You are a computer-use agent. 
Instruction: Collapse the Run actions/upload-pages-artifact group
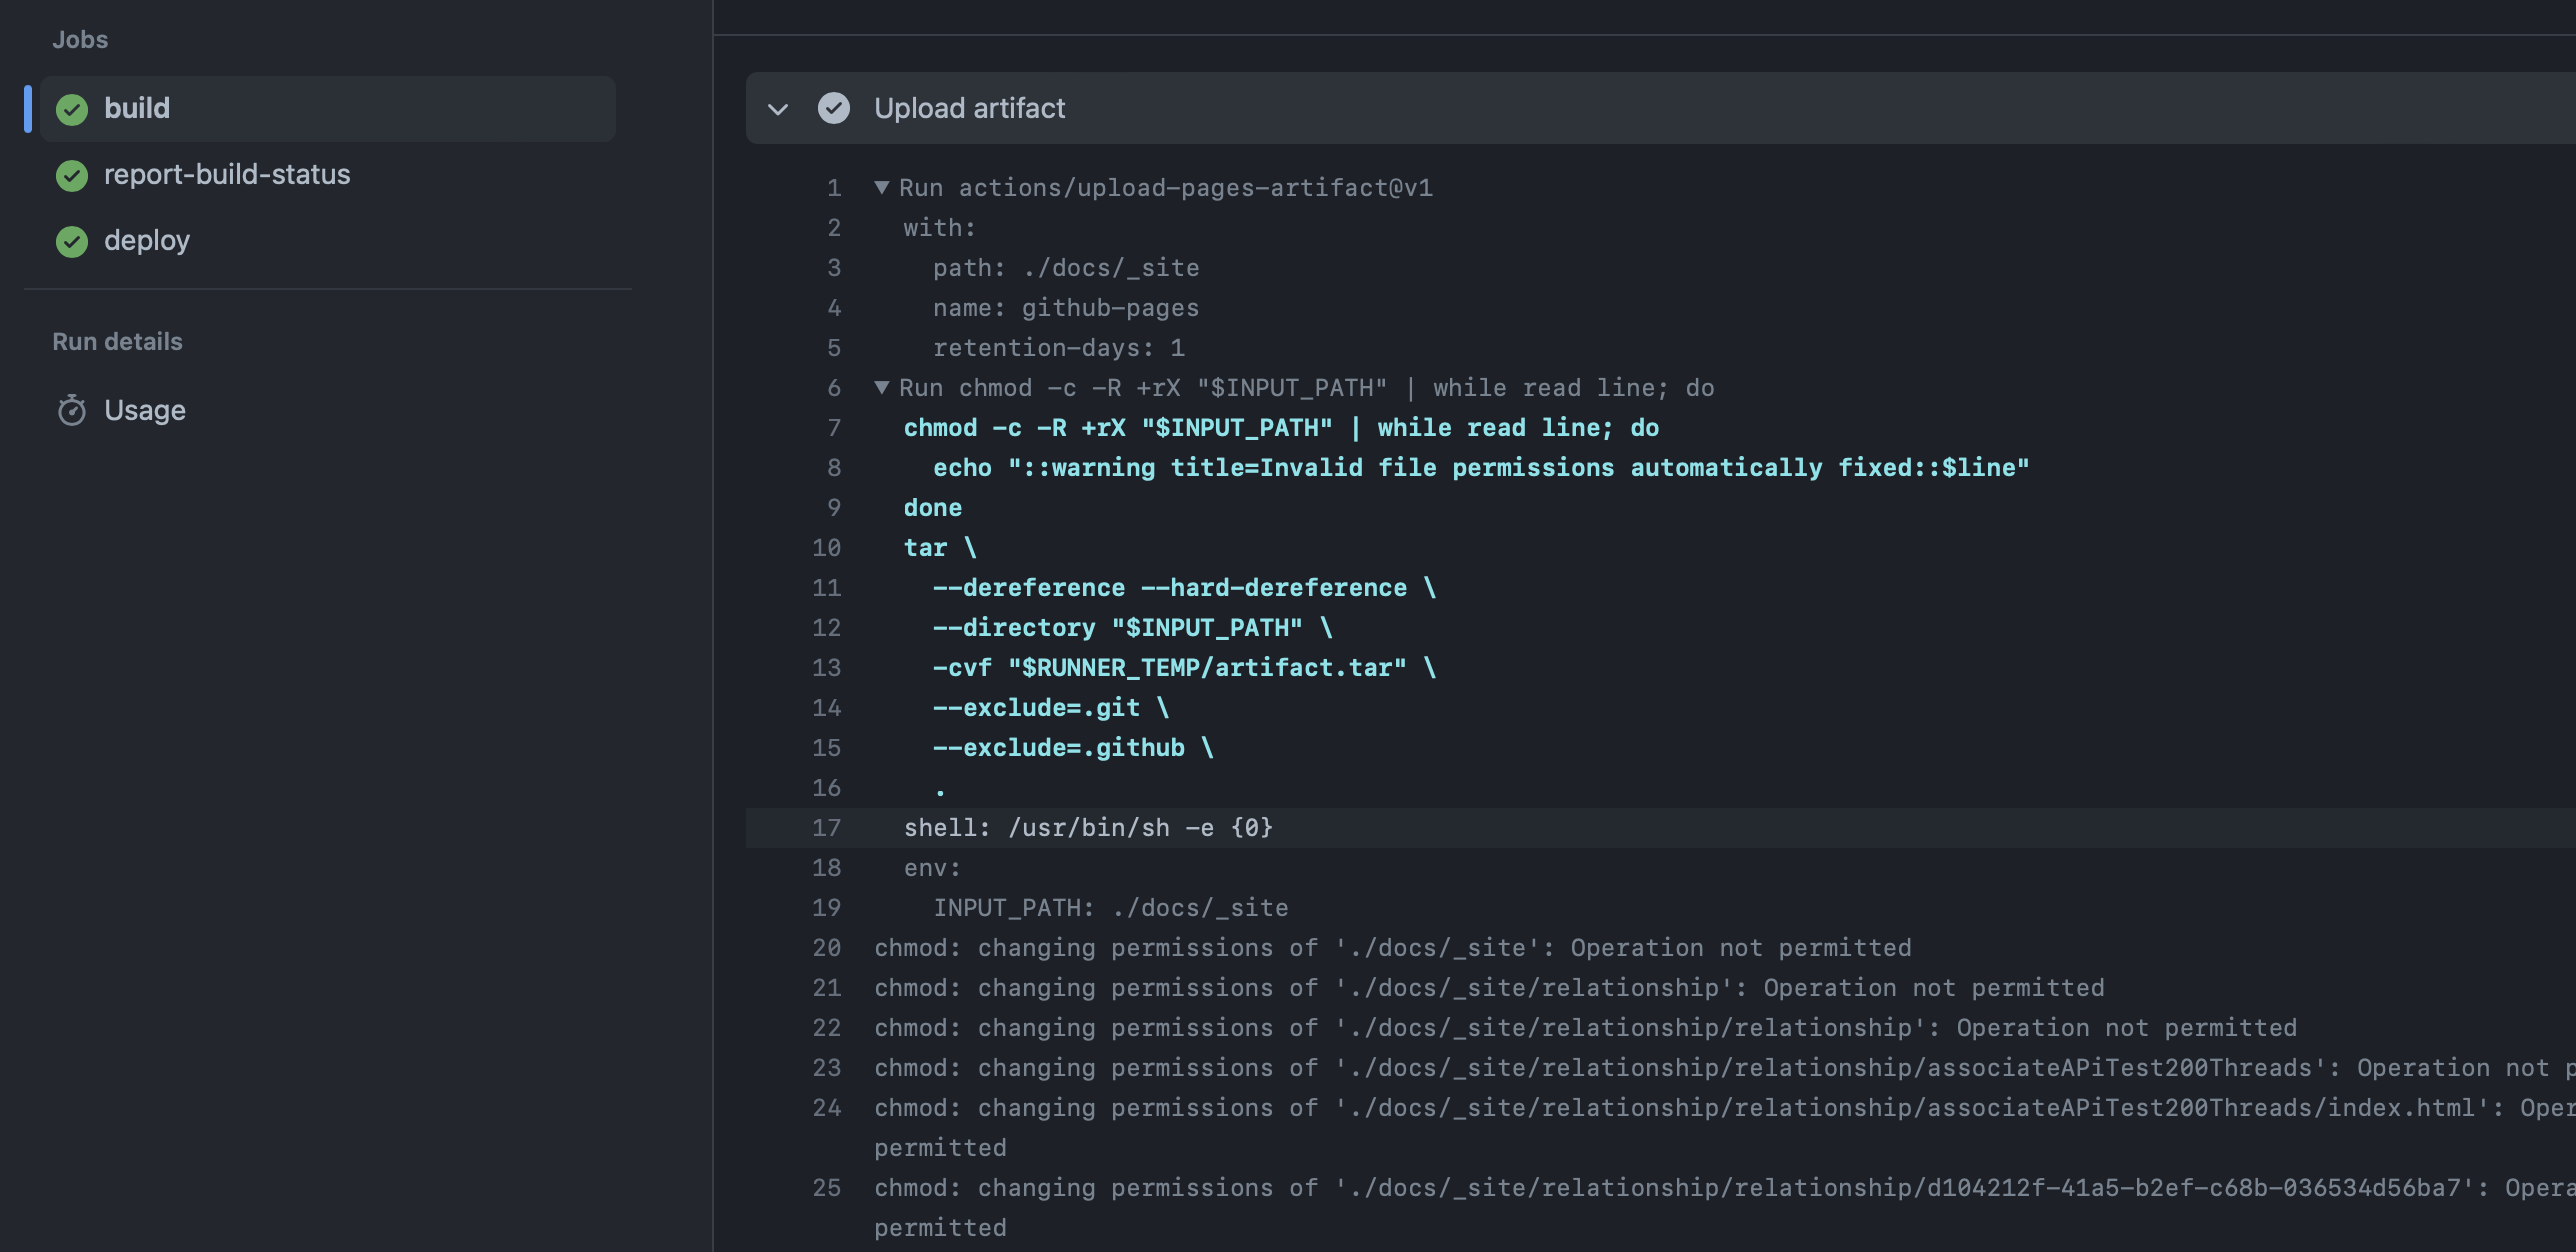pyautogui.click(x=881, y=187)
